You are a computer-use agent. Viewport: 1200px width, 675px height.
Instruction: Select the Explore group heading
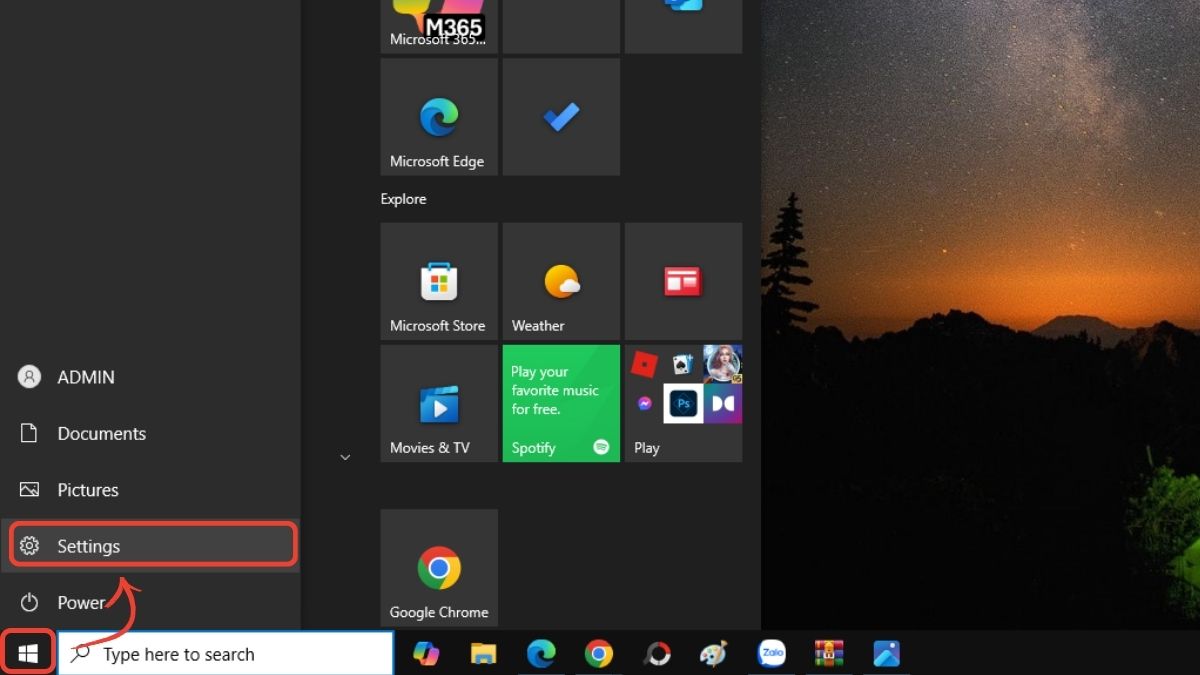pyautogui.click(x=403, y=199)
